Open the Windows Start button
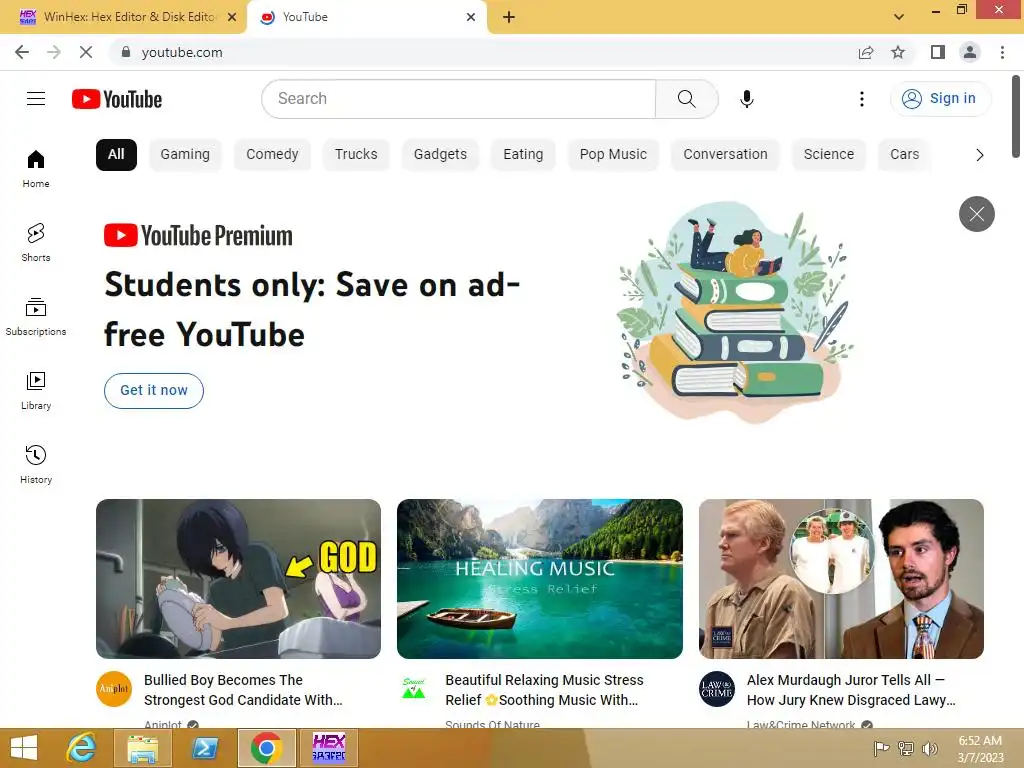This screenshot has width=1024, height=768. [x=24, y=748]
